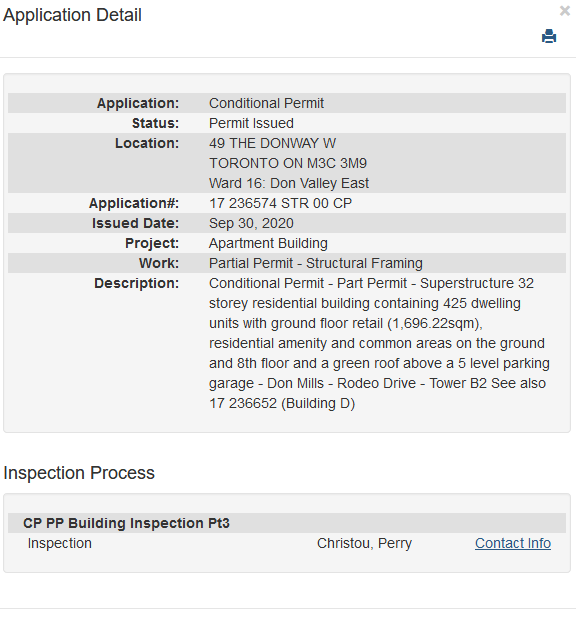Click Partial Permit - Structural Framing text
This screenshot has width=576, height=617.
click(x=316, y=263)
